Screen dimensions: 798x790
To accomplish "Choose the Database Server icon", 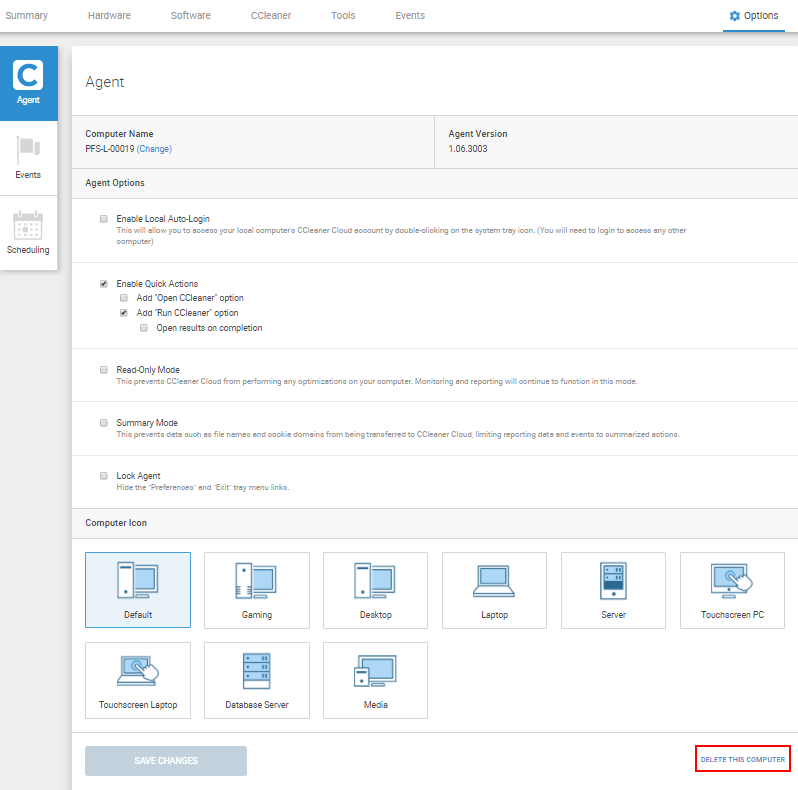I will click(256, 680).
